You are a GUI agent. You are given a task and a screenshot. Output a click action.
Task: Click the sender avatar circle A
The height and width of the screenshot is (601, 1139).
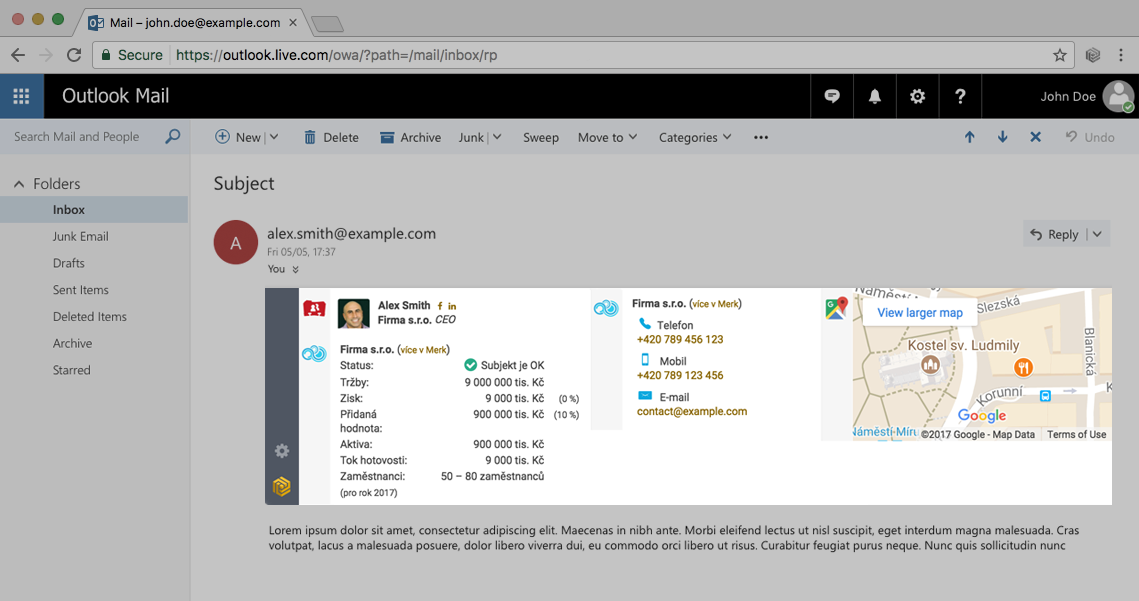click(235, 243)
